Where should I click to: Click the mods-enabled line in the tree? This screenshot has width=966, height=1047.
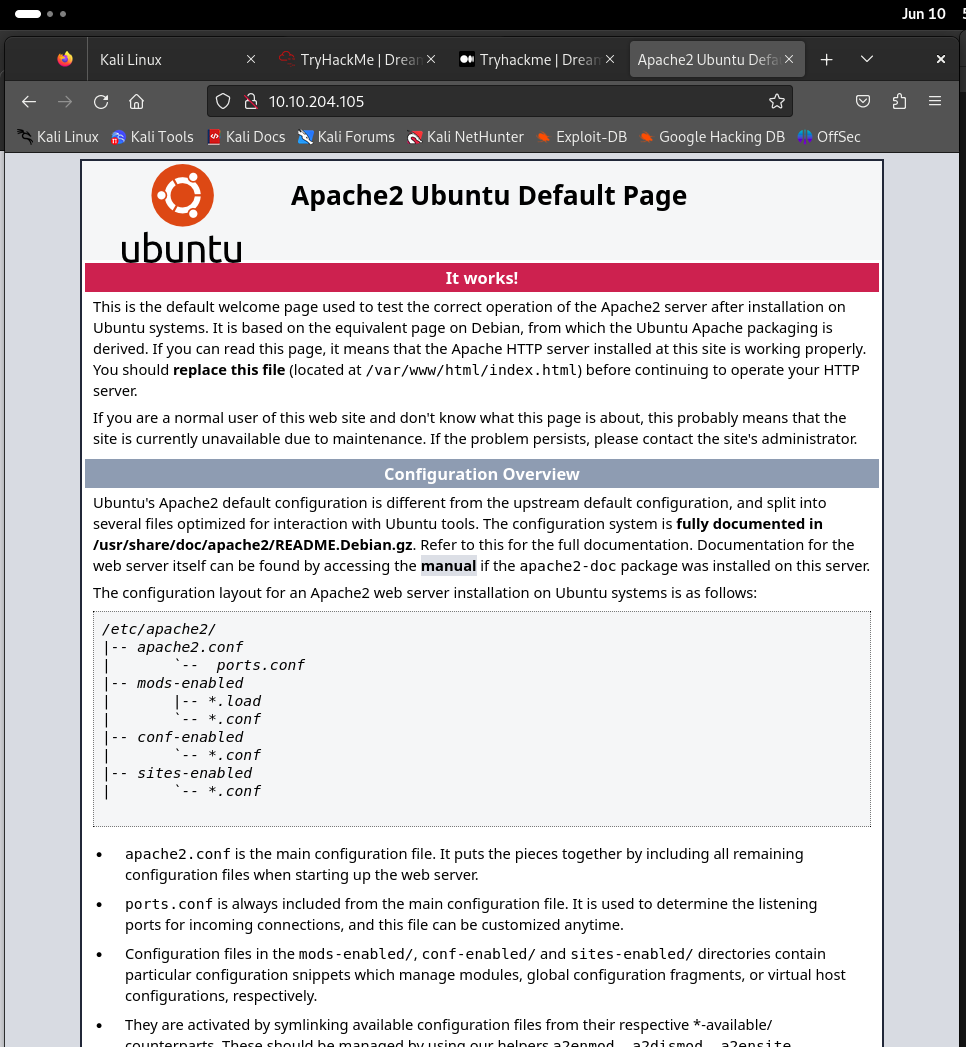190,683
